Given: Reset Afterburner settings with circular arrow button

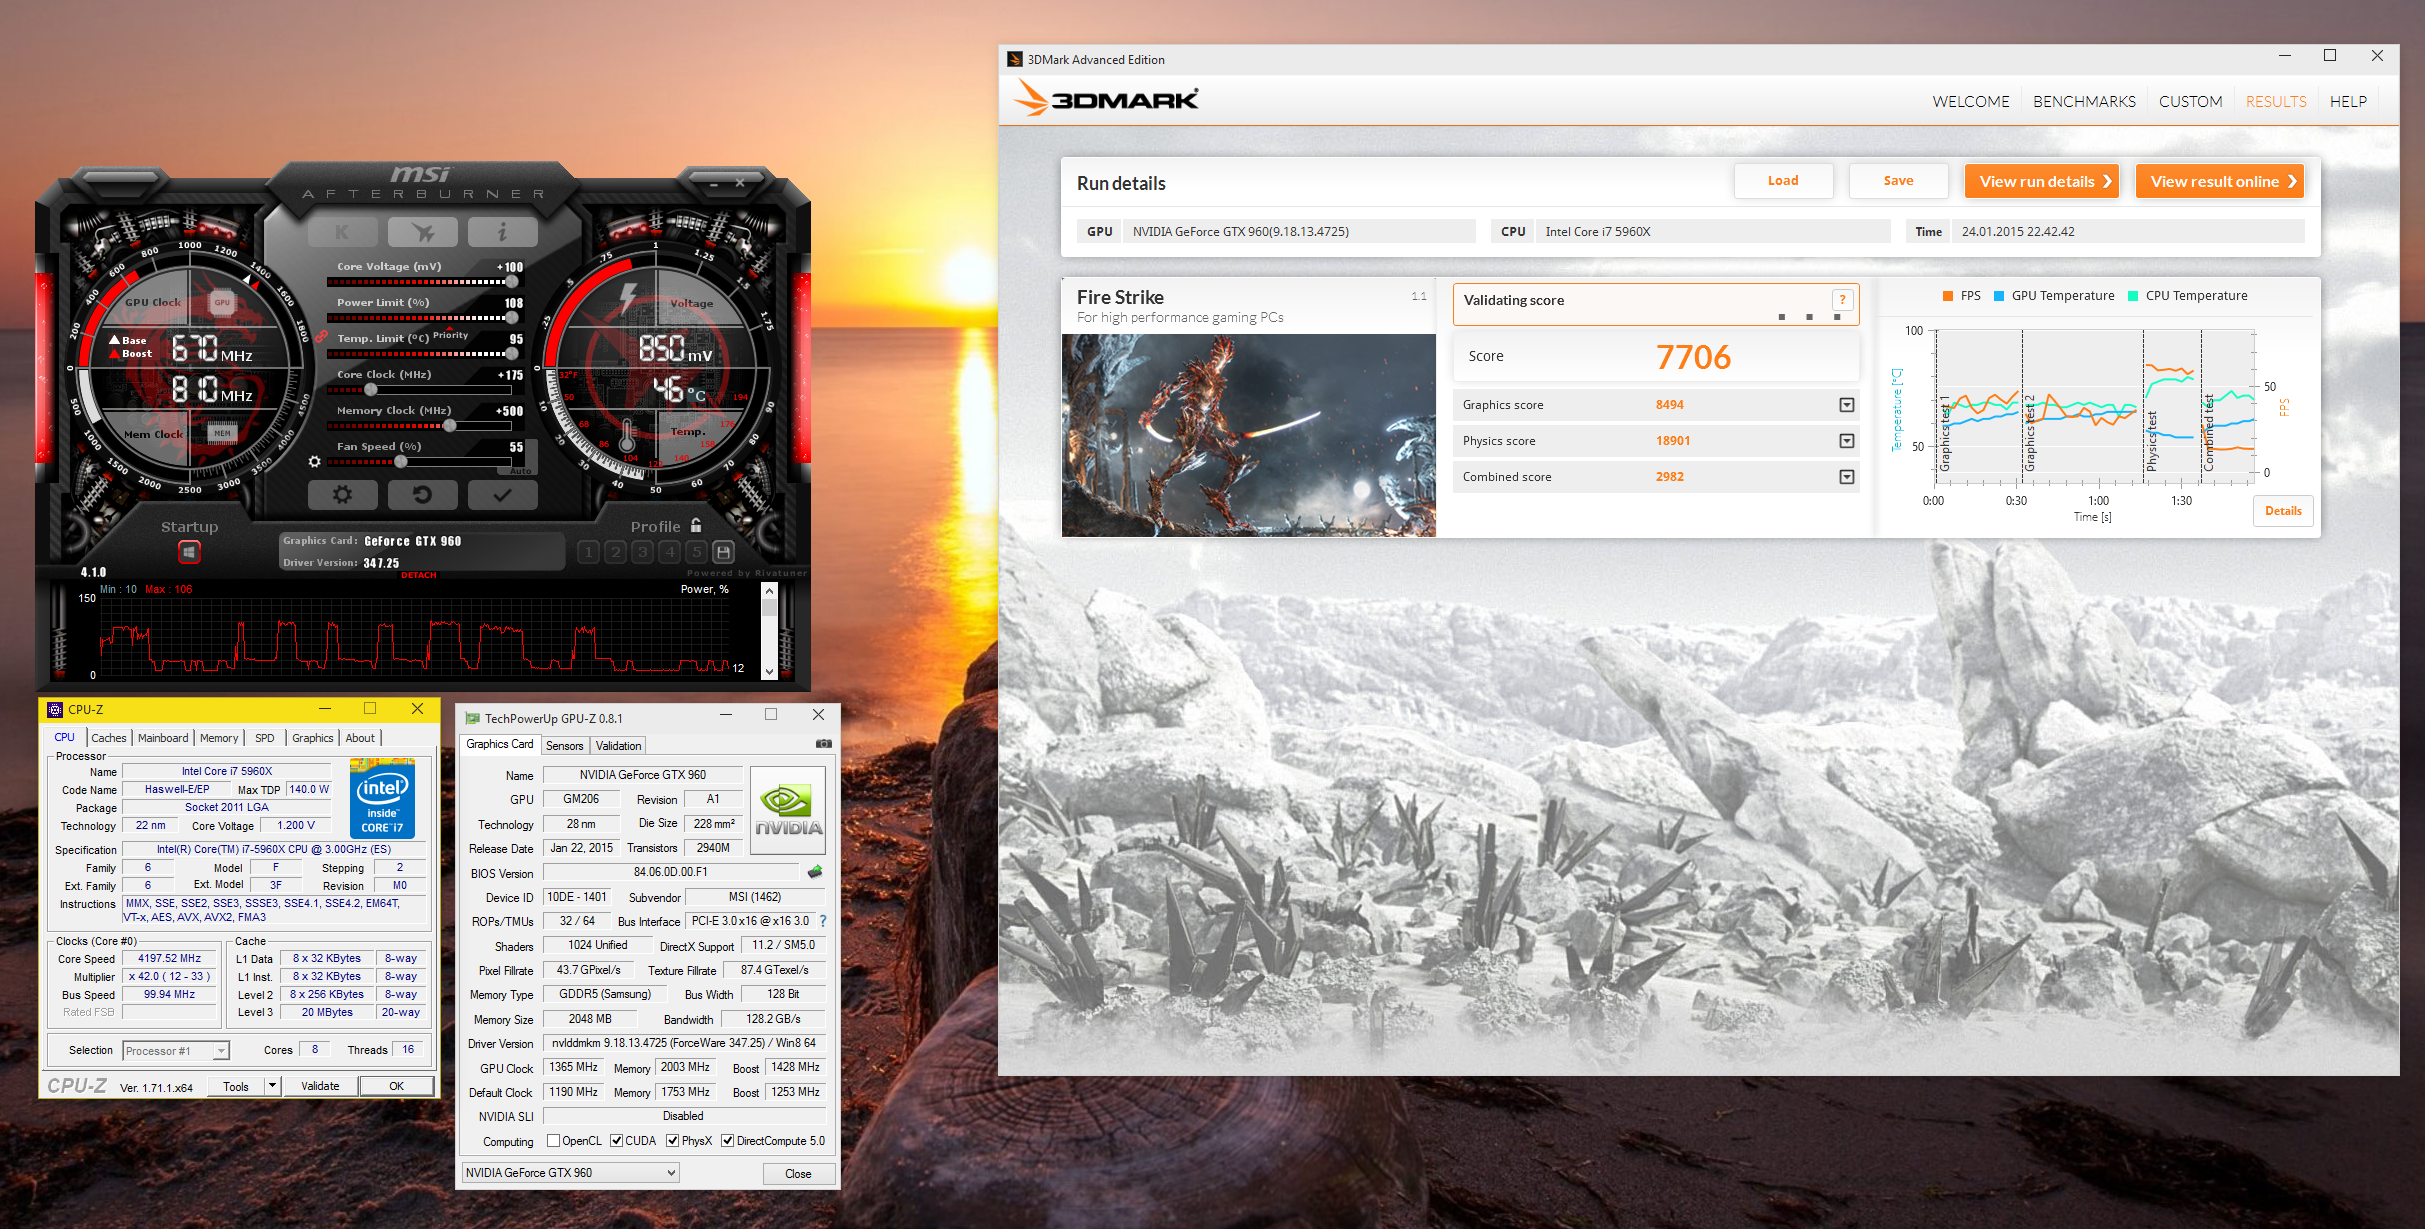Looking at the screenshot, I should coord(423,494).
